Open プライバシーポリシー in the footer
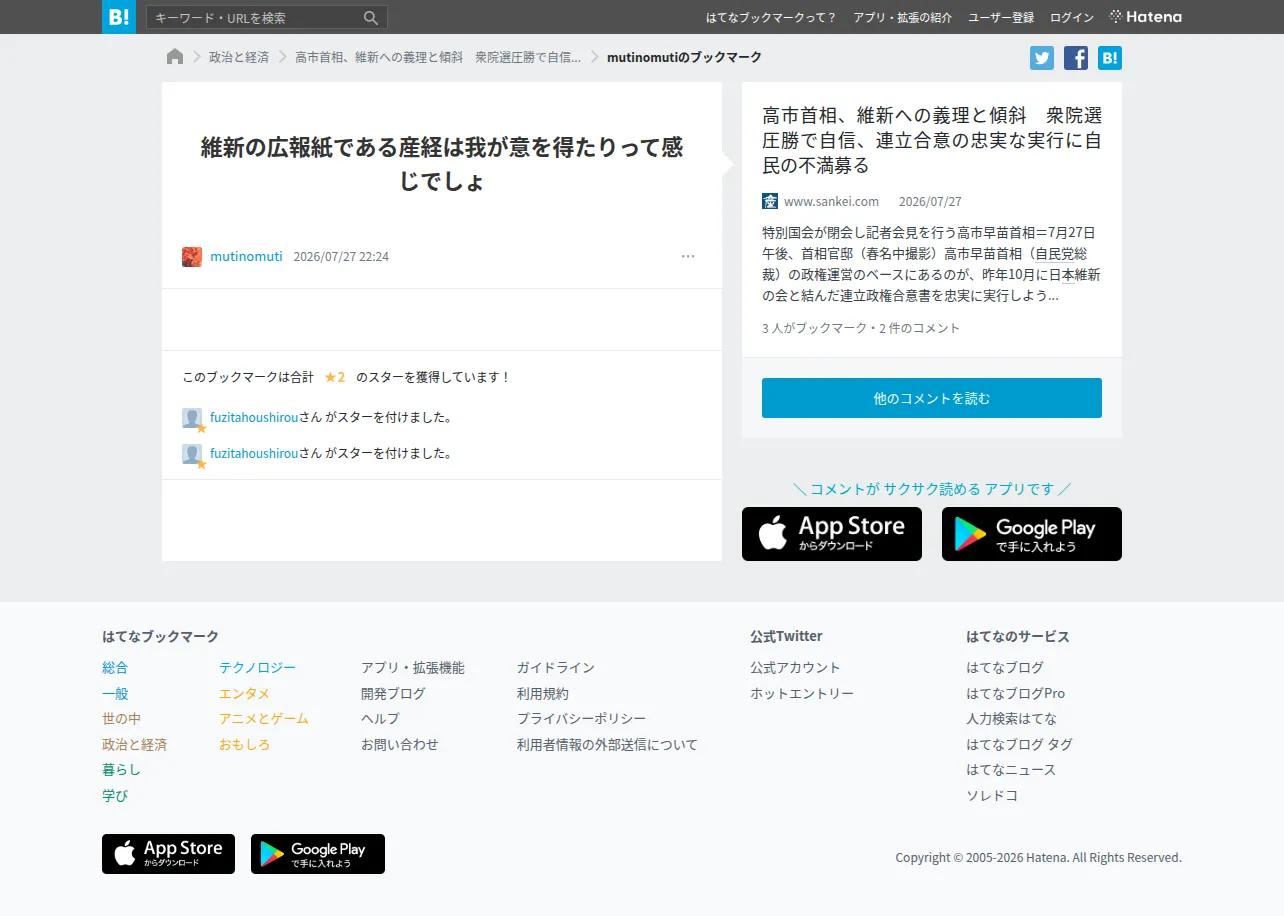The width and height of the screenshot is (1284, 916). click(581, 719)
